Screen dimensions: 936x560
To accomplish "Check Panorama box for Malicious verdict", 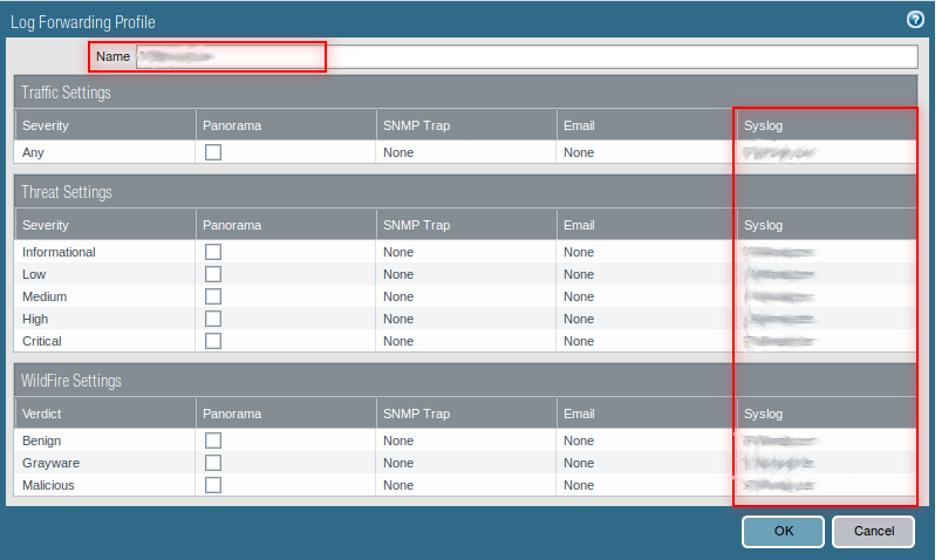I will tap(213, 485).
